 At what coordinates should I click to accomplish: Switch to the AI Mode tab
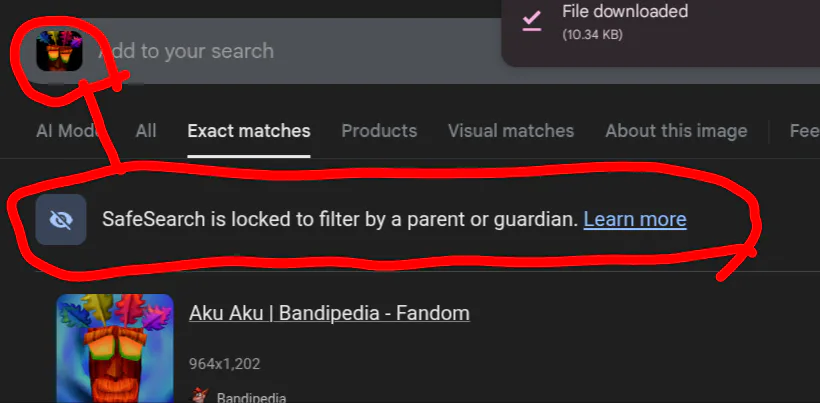tap(71, 131)
